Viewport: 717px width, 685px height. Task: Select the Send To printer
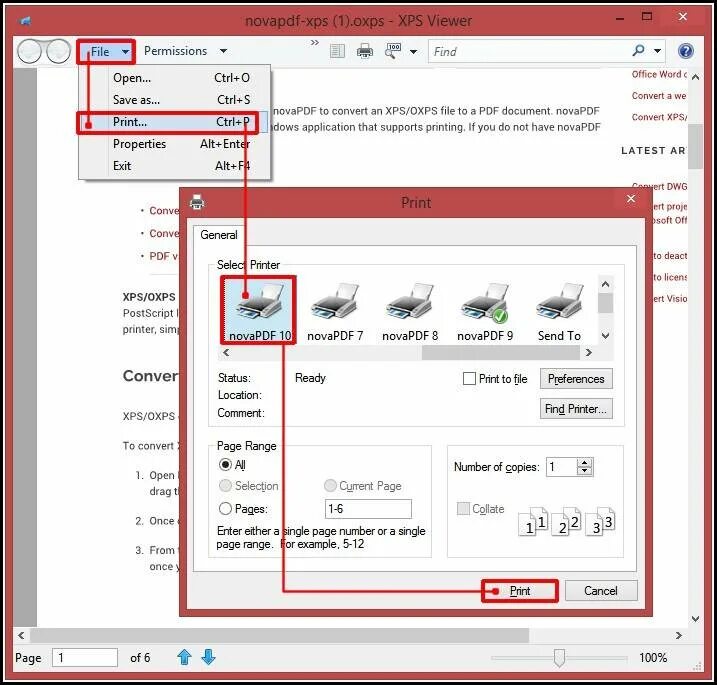pyautogui.click(x=559, y=311)
